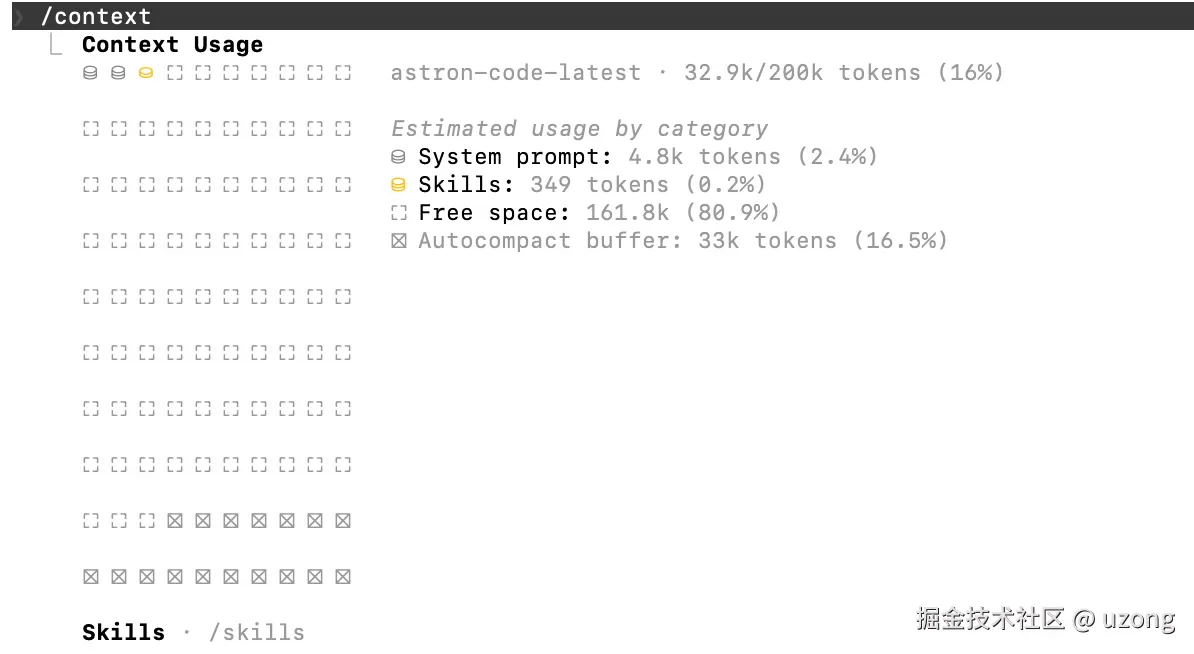This screenshot has width=1194, height=654.
Task: Click the first gray system prompt grid icon
Action: coord(91,73)
